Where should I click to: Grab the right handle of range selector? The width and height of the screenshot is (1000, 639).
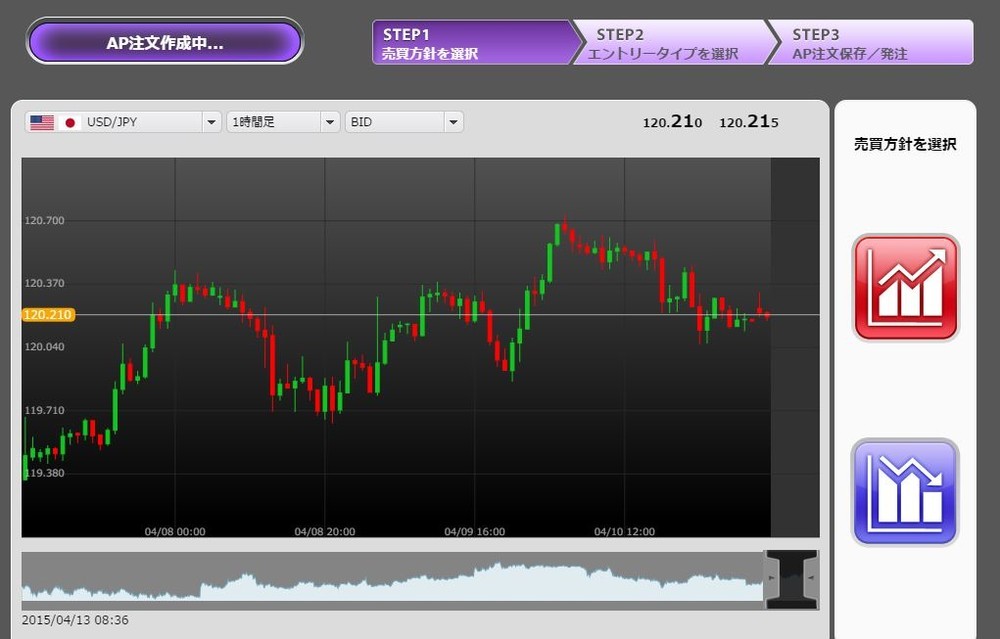pyautogui.click(x=811, y=578)
